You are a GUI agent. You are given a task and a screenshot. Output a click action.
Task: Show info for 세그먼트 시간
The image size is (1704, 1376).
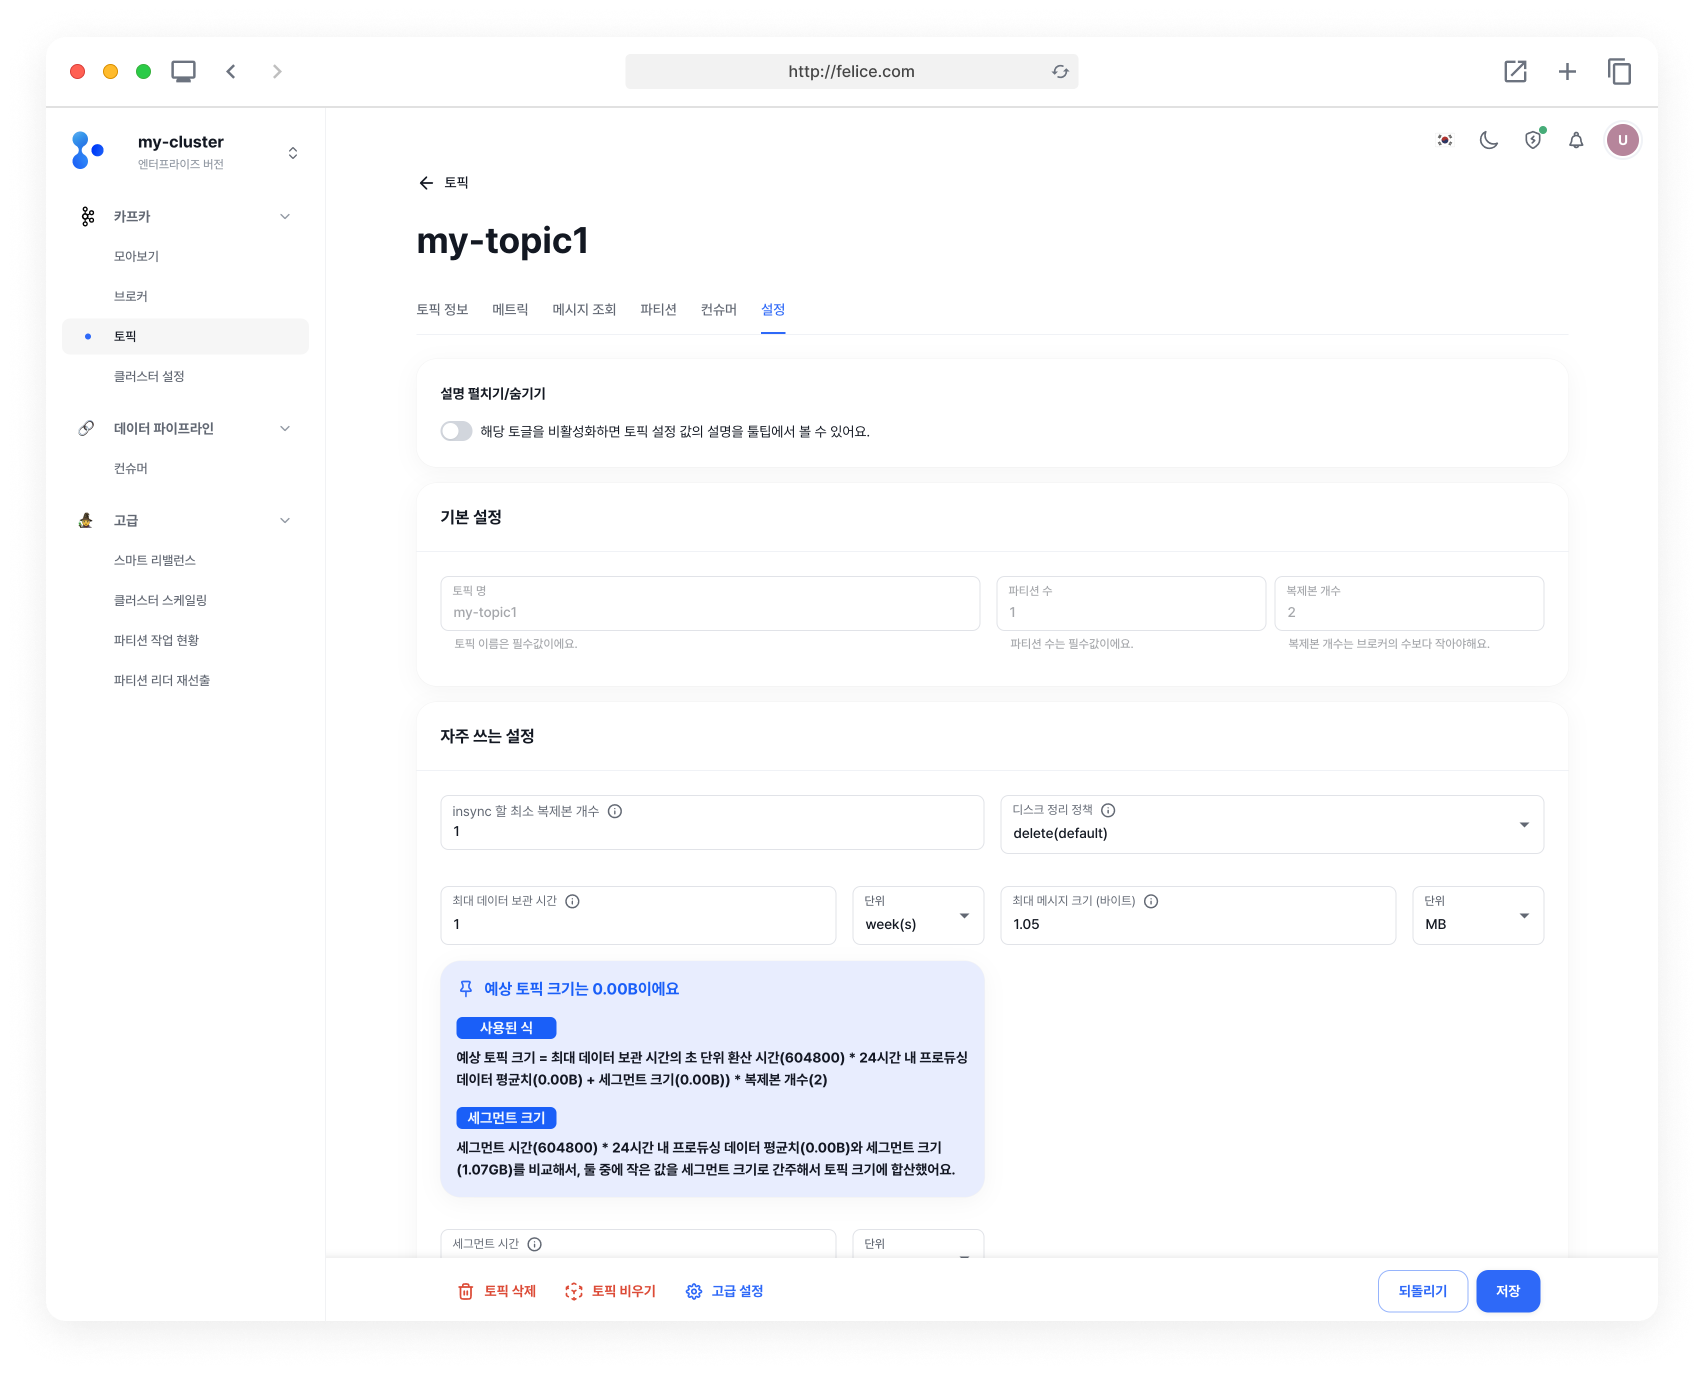coord(535,1244)
